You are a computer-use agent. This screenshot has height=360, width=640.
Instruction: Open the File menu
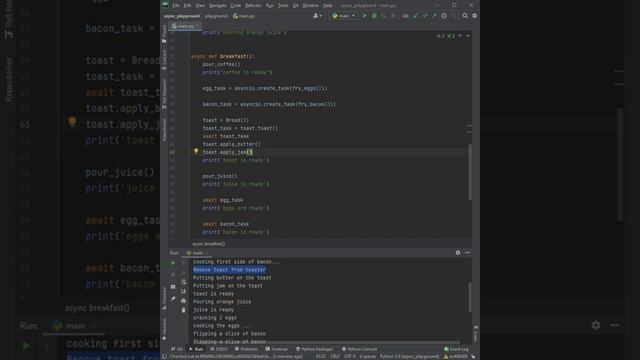176,6
